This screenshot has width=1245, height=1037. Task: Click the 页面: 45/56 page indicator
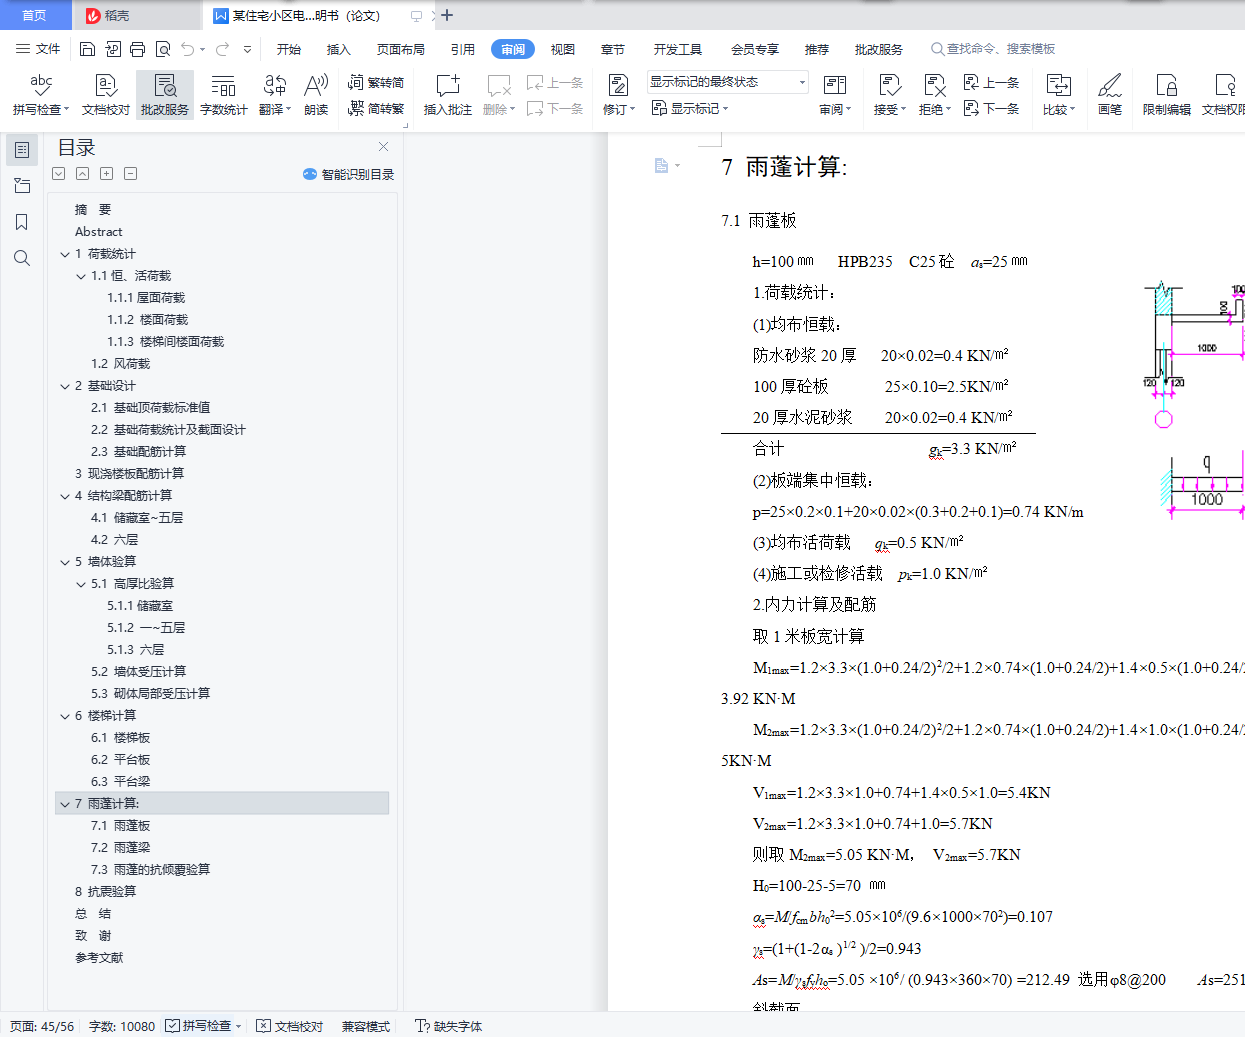[42, 1026]
